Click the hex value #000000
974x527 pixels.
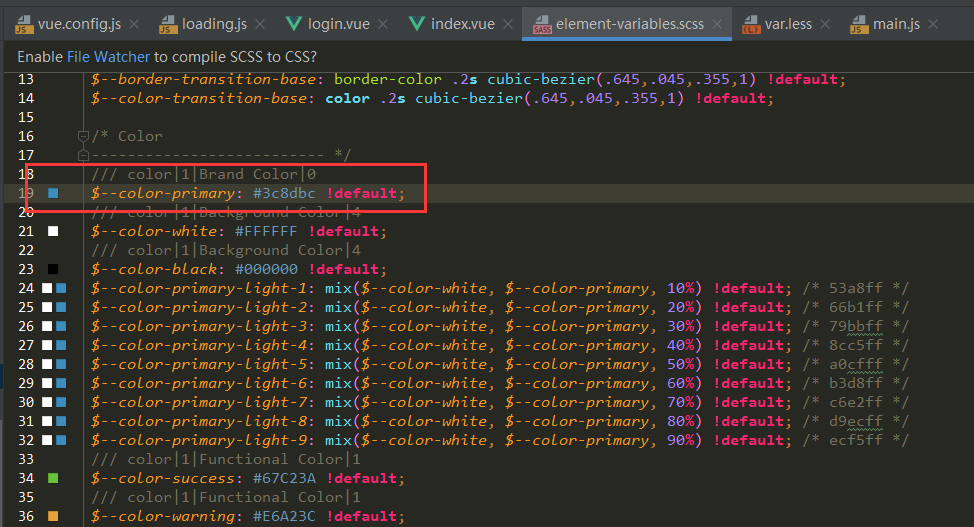pos(266,269)
